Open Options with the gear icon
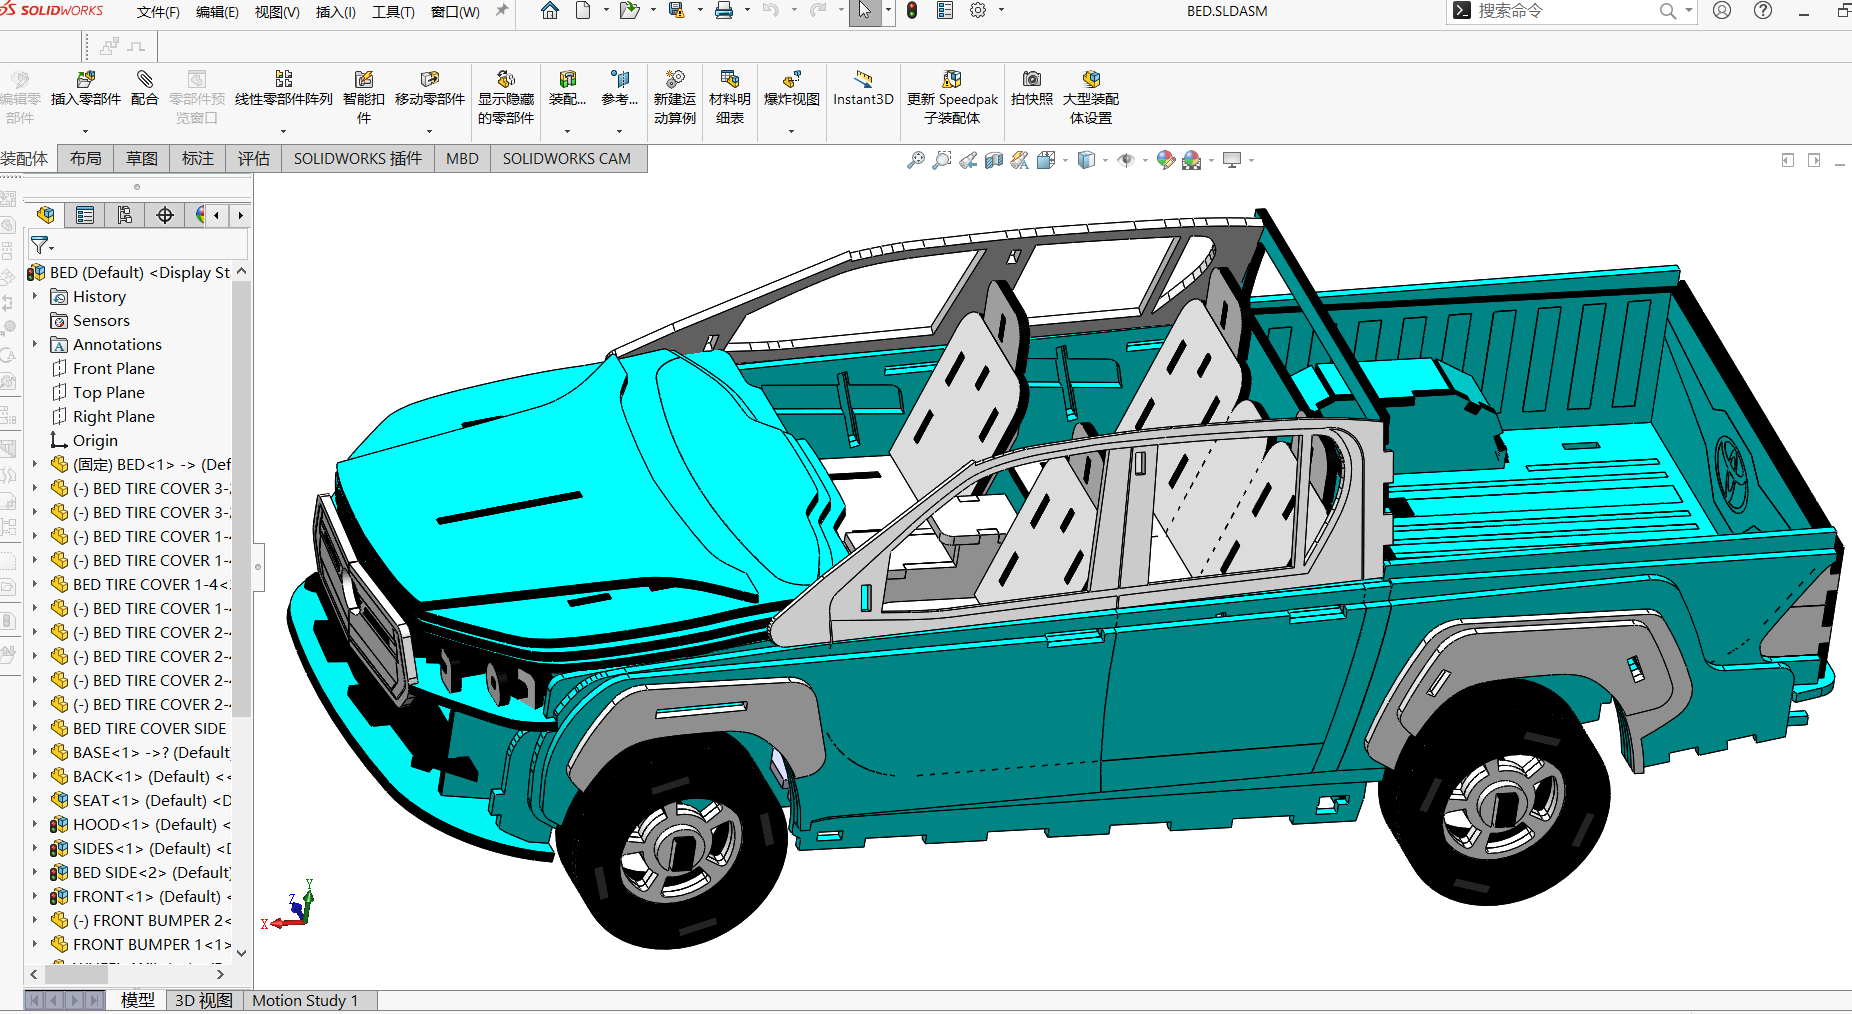The width and height of the screenshot is (1852, 1014). pos(978,11)
